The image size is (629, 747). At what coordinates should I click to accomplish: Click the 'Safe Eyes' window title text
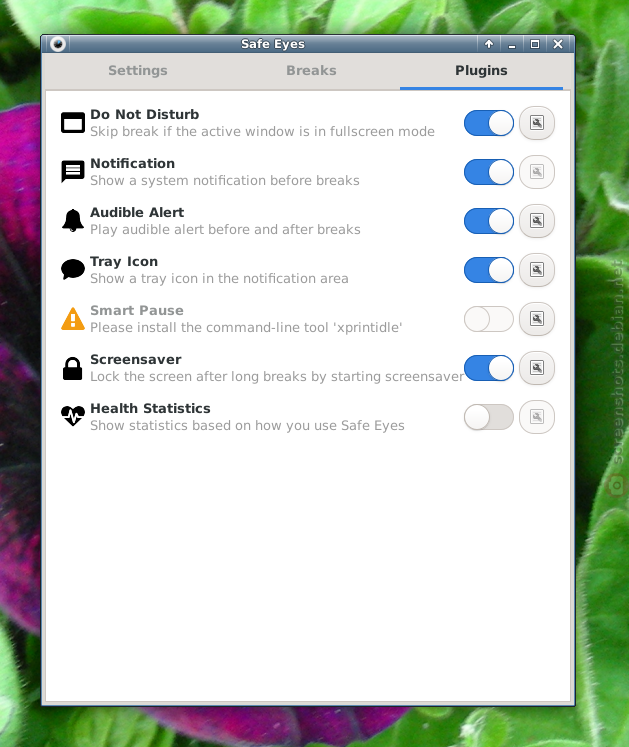point(273,44)
